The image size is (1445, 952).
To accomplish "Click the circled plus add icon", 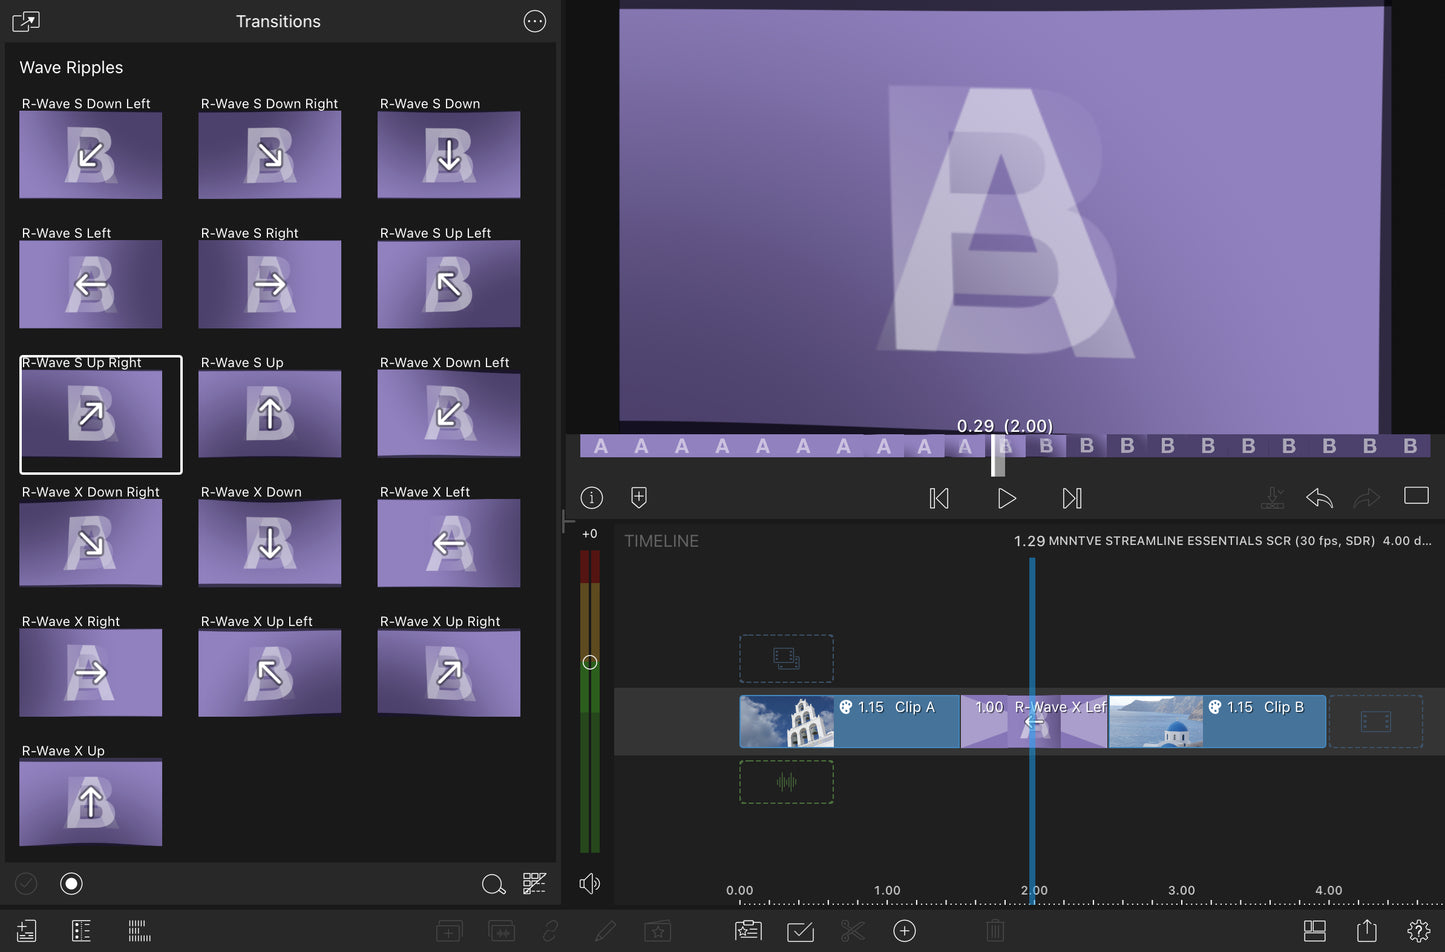I will click(x=904, y=931).
